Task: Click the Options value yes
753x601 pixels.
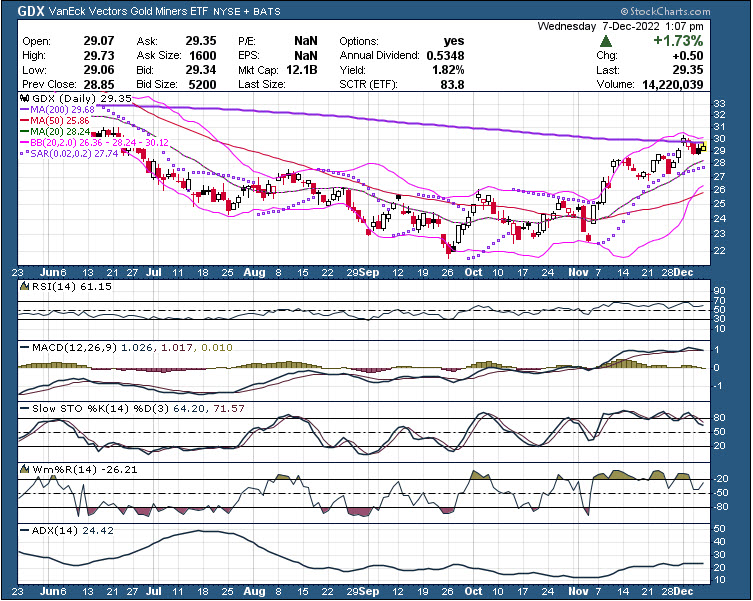Action: (x=454, y=41)
